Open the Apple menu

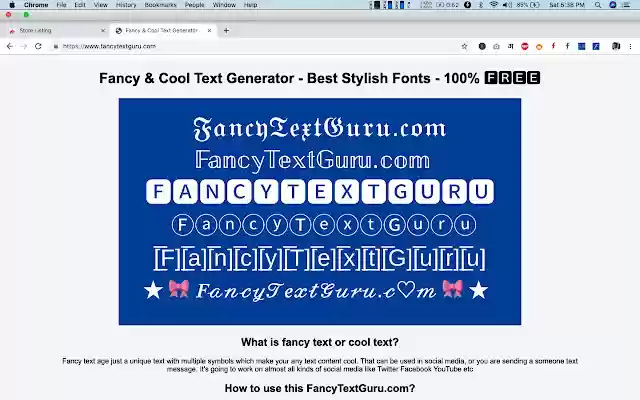pyautogui.click(x=12, y=5)
